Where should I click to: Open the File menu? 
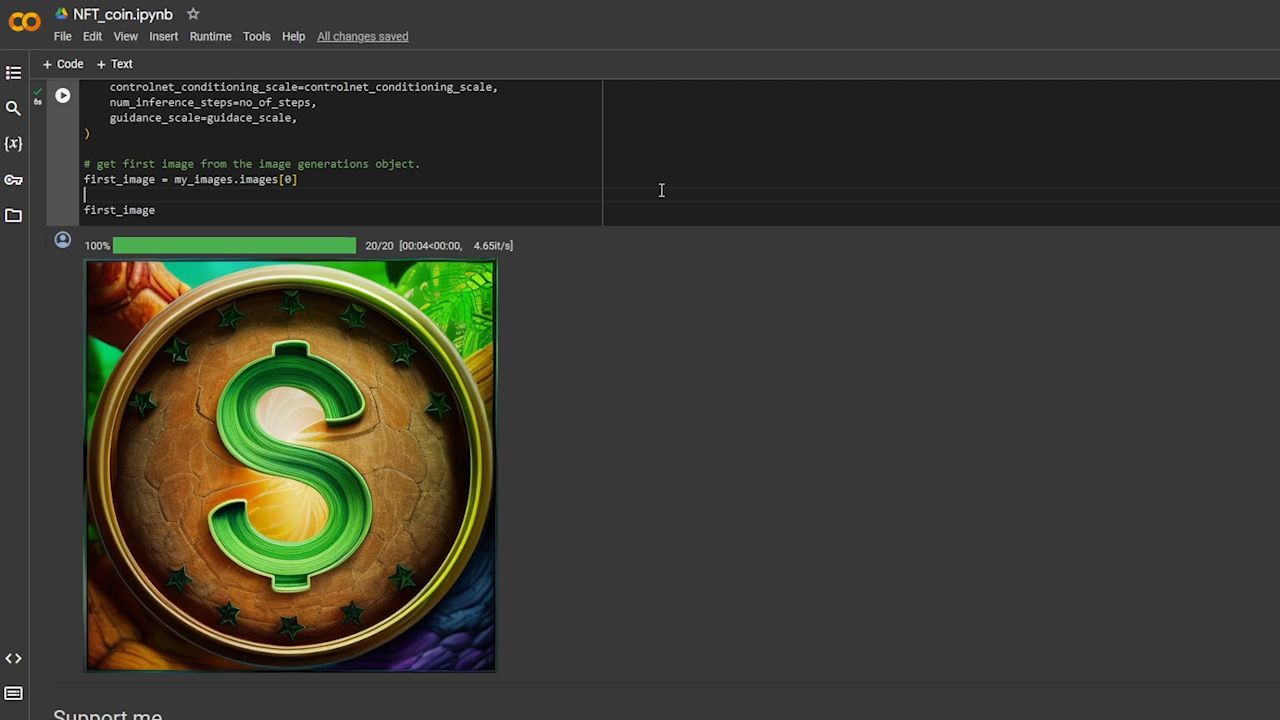[x=62, y=36]
